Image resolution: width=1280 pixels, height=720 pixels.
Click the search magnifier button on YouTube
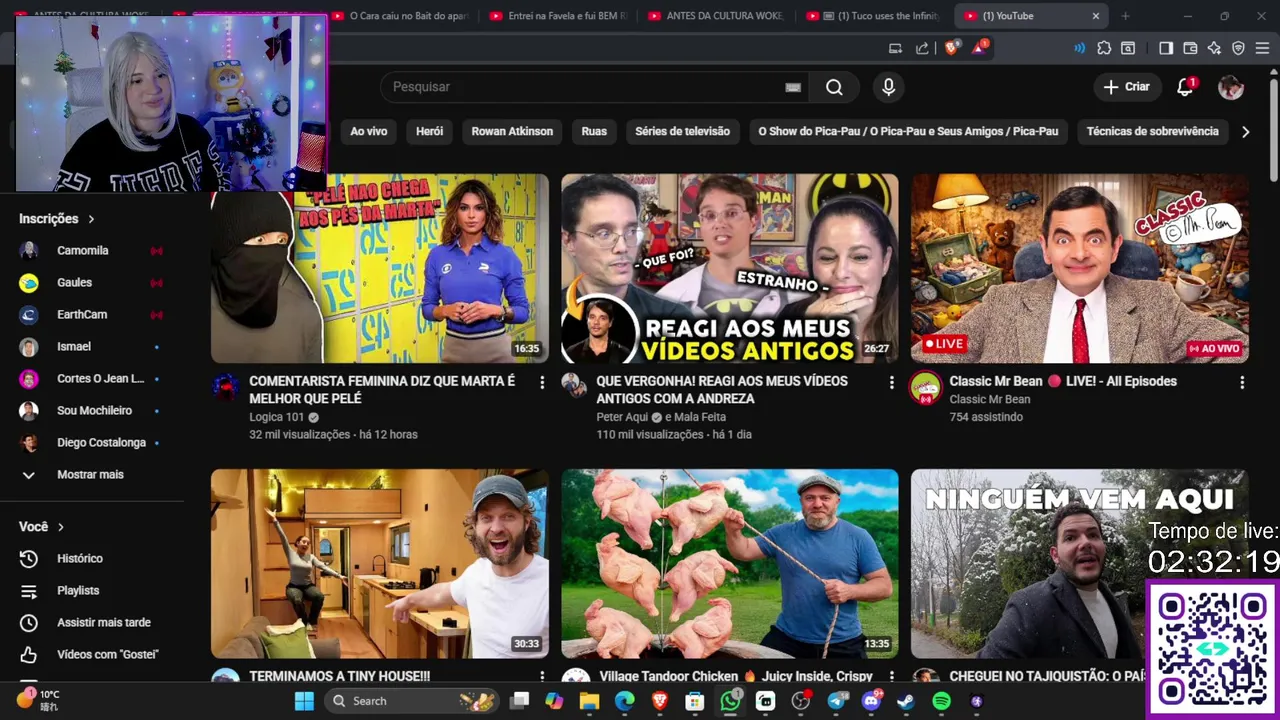tap(834, 87)
